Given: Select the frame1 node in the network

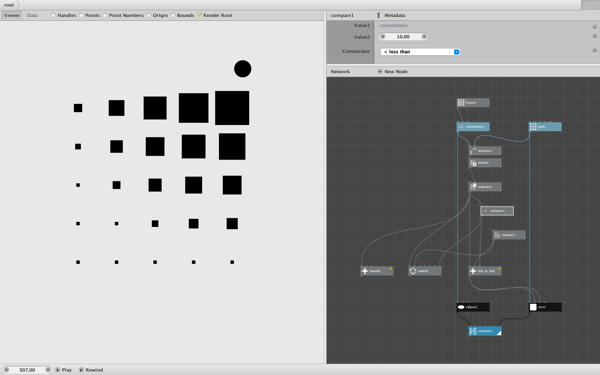Looking at the screenshot, I should pyautogui.click(x=473, y=103).
